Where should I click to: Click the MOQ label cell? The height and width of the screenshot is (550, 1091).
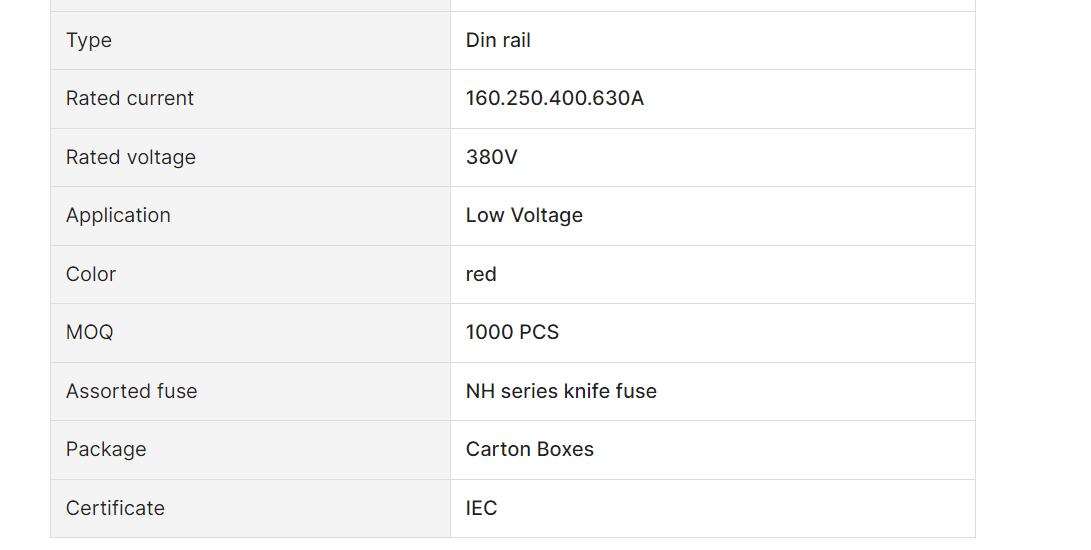click(x=250, y=333)
